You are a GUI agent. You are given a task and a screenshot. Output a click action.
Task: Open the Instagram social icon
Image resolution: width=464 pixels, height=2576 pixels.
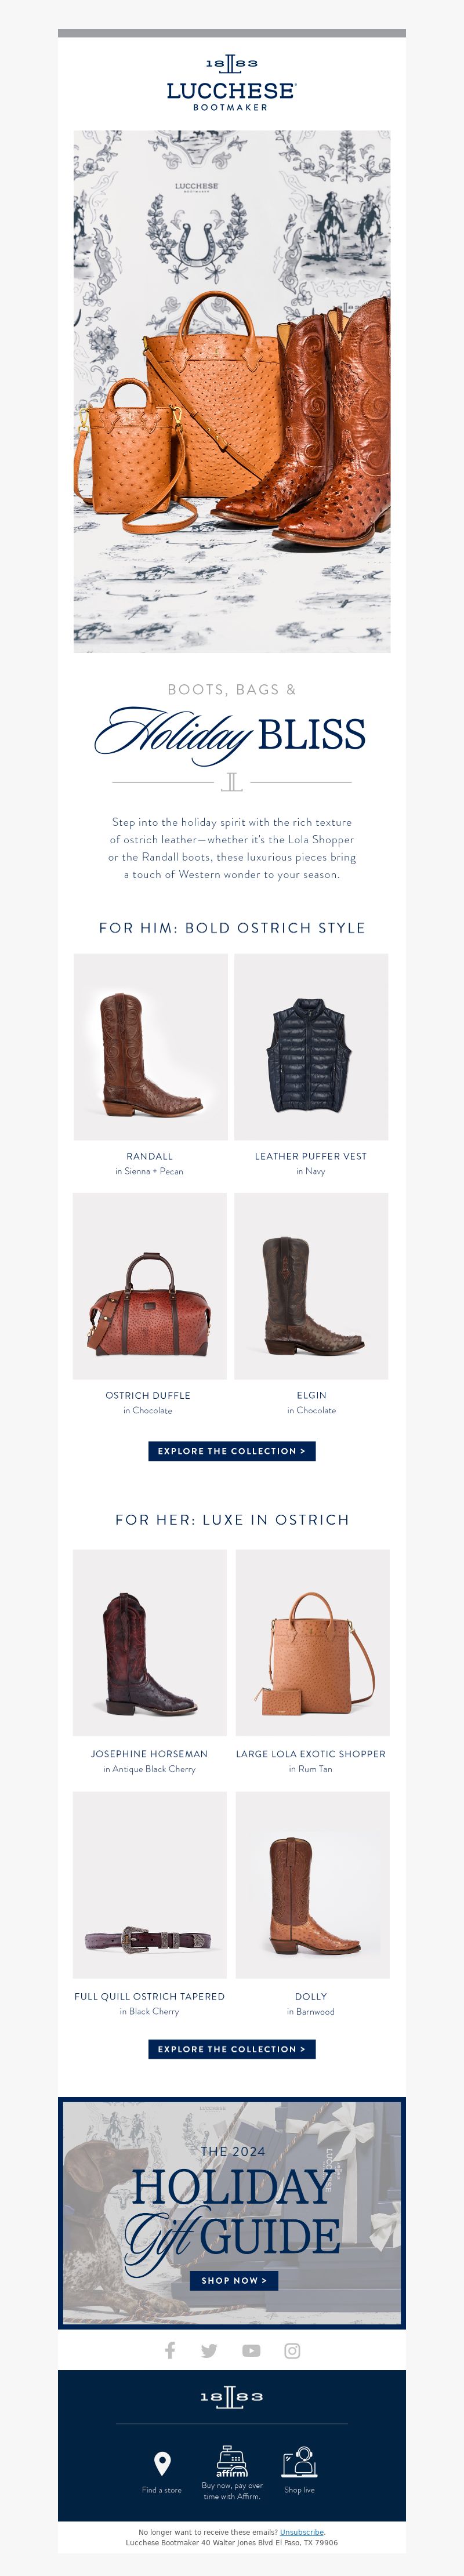(292, 2350)
